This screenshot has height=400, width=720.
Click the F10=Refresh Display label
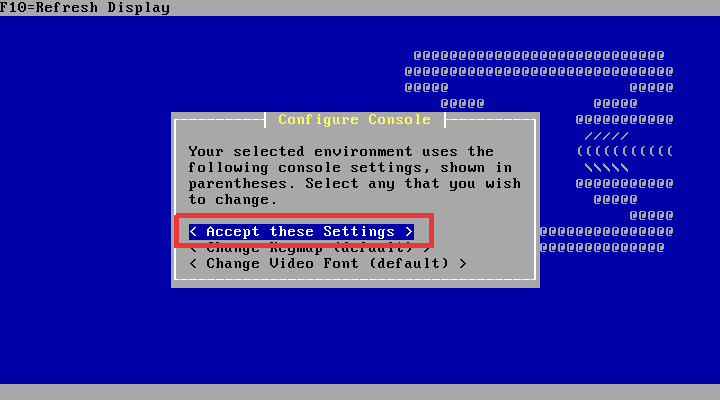coord(85,8)
